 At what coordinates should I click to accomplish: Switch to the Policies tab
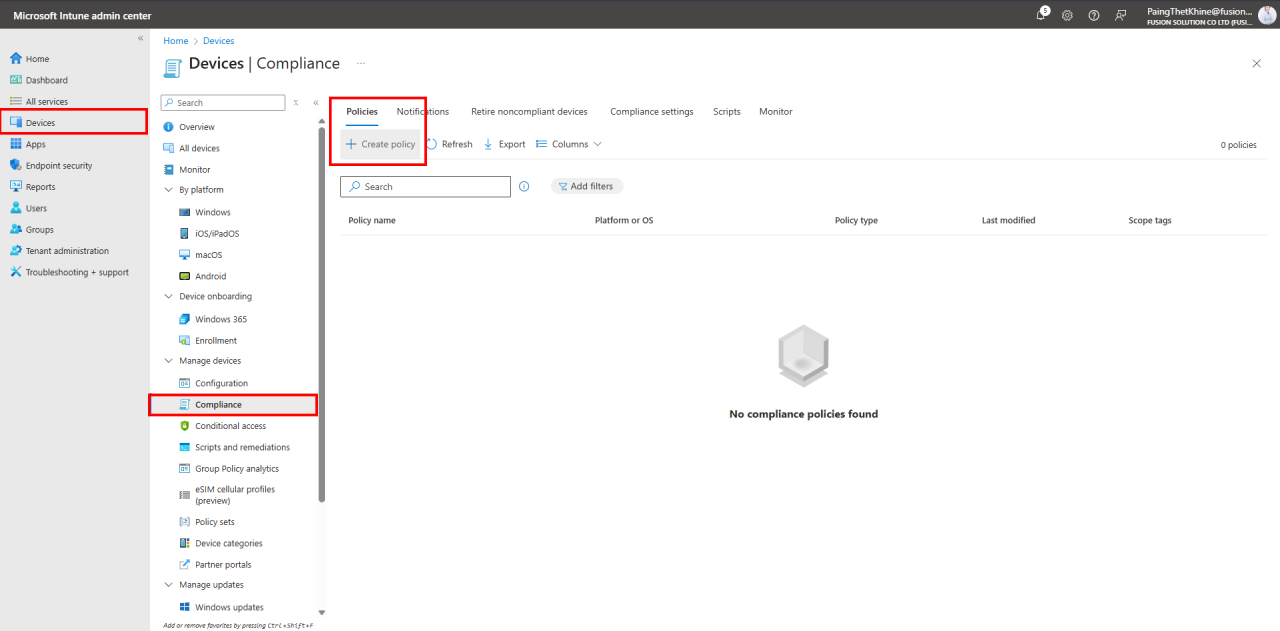[x=362, y=112]
